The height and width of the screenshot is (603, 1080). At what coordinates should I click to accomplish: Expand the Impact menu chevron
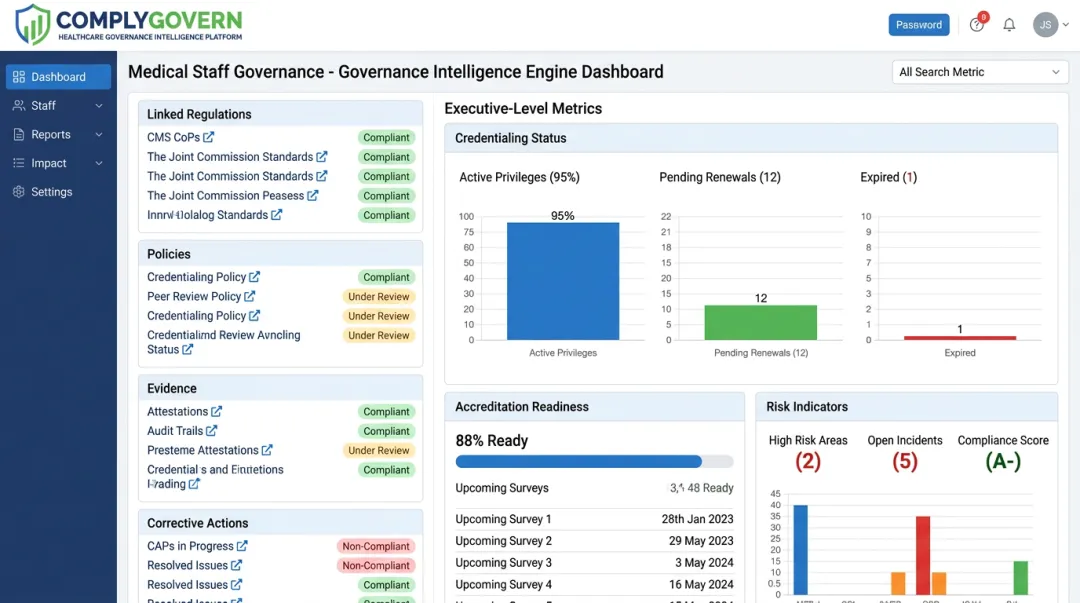pos(98,163)
